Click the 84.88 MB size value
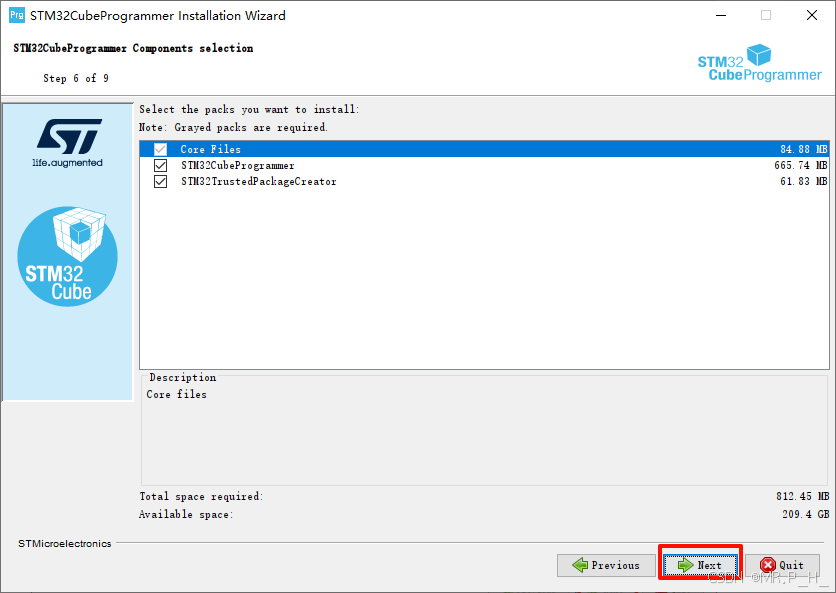The width and height of the screenshot is (836, 593). pos(803,149)
